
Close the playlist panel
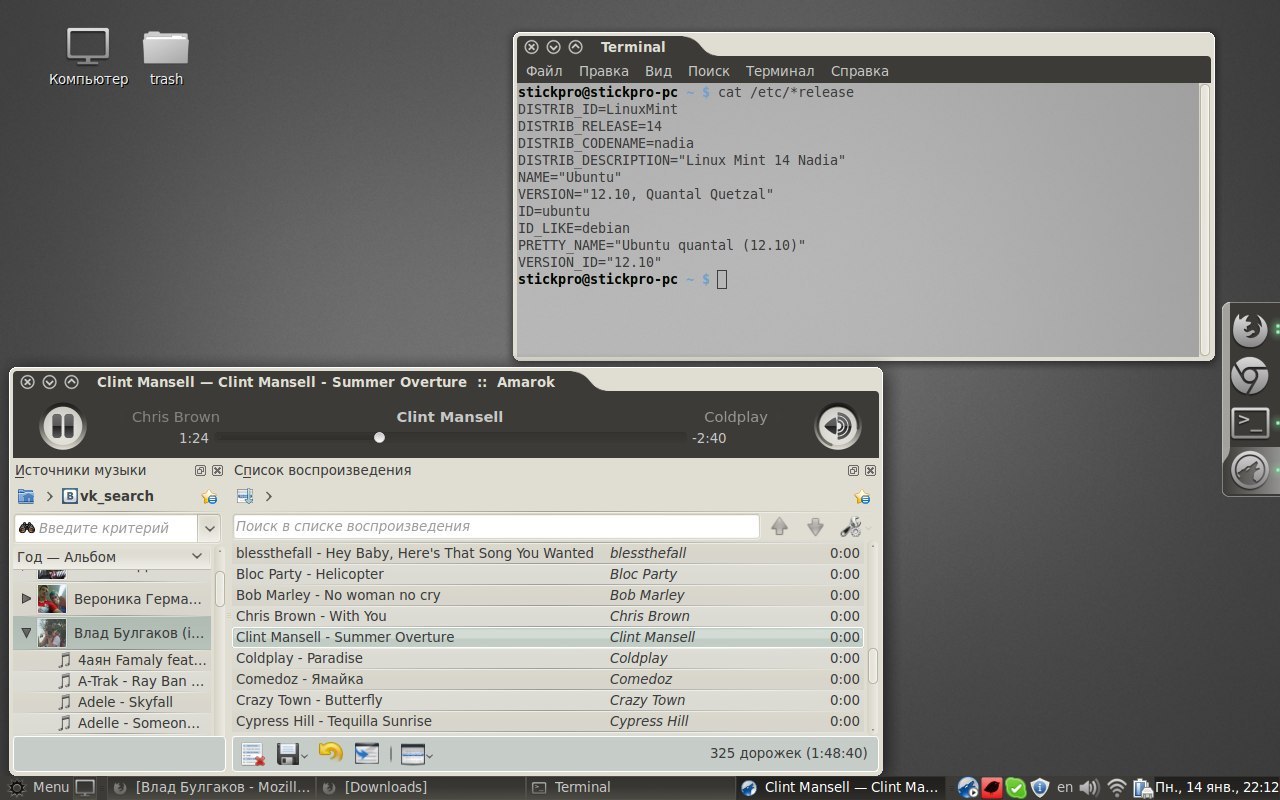(870, 470)
